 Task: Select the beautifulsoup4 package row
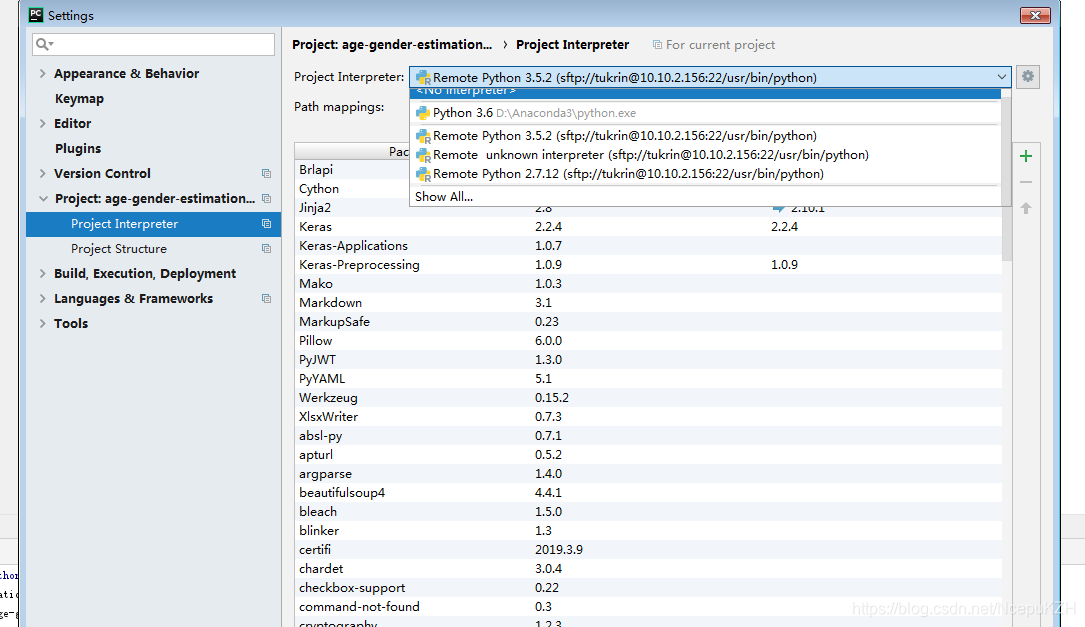tap(648, 493)
